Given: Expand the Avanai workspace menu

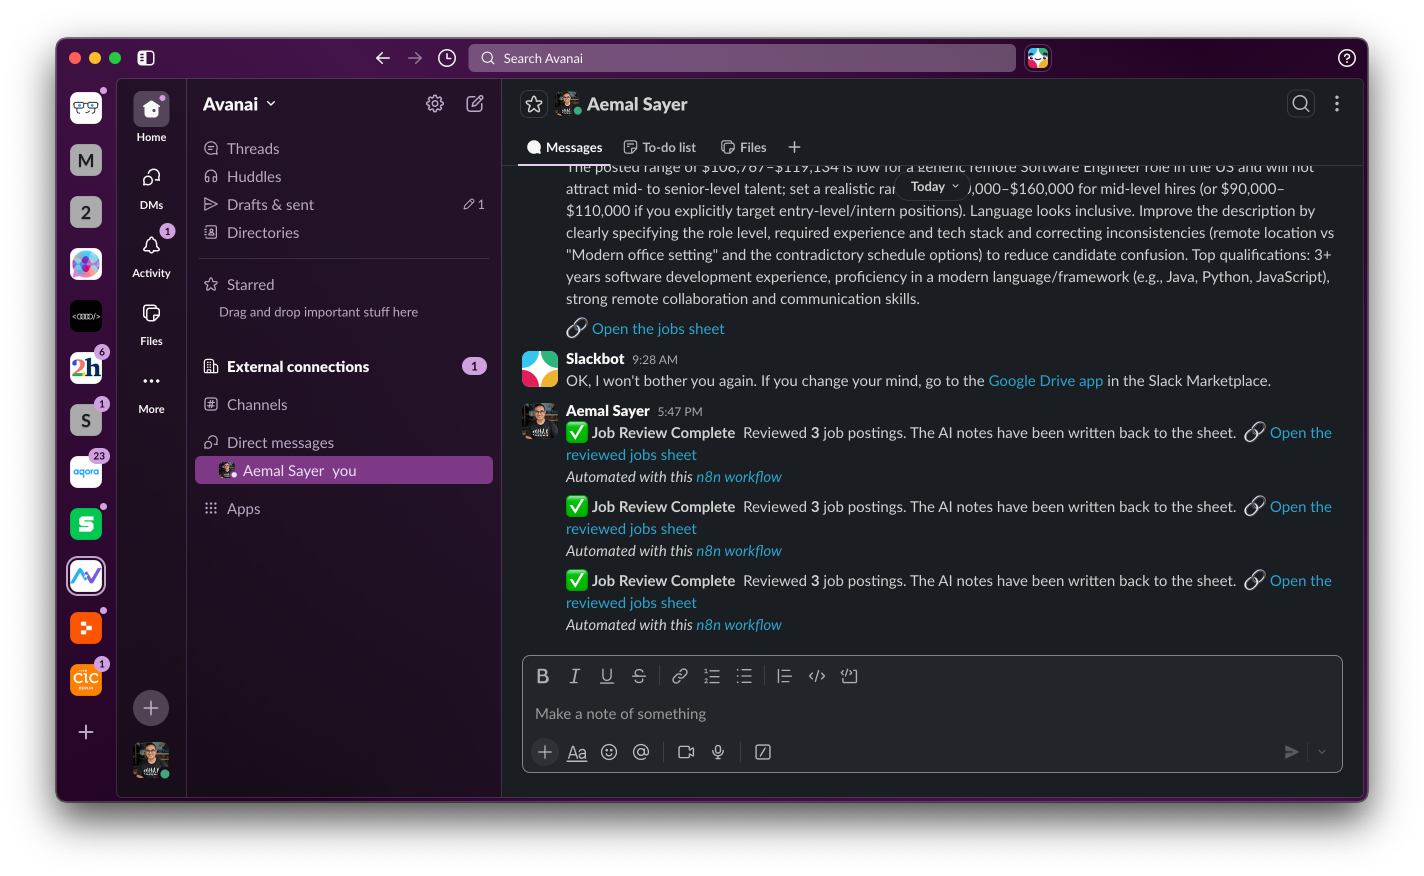Looking at the screenshot, I should [240, 104].
